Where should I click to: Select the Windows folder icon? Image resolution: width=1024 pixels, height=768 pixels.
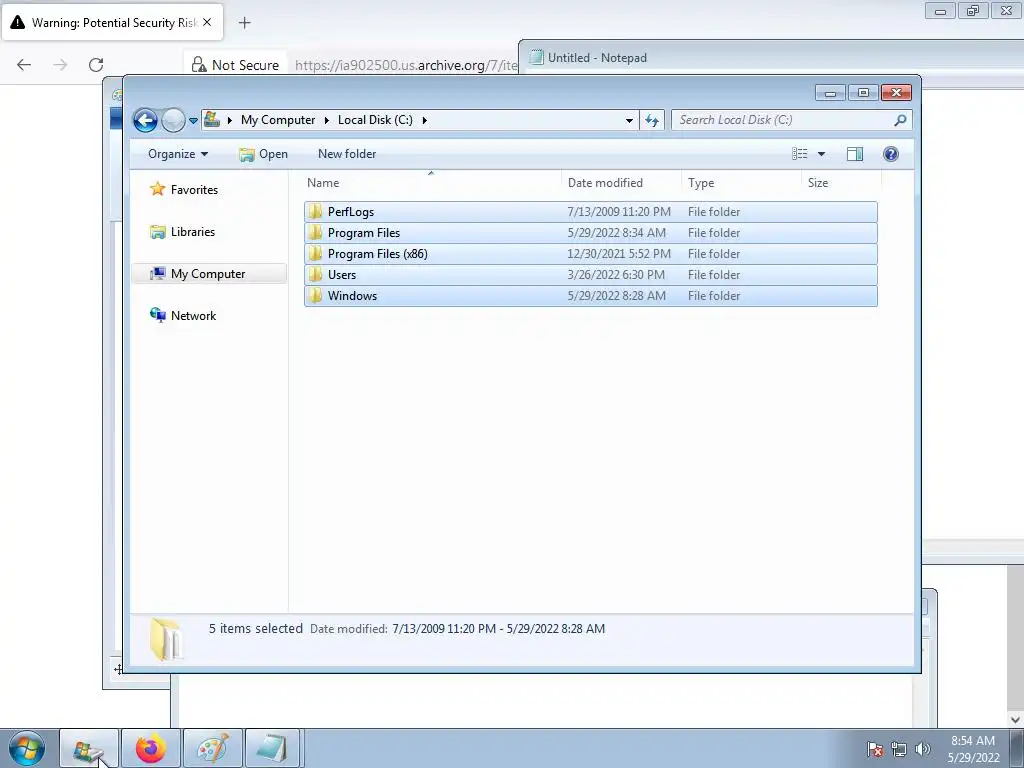(315, 295)
